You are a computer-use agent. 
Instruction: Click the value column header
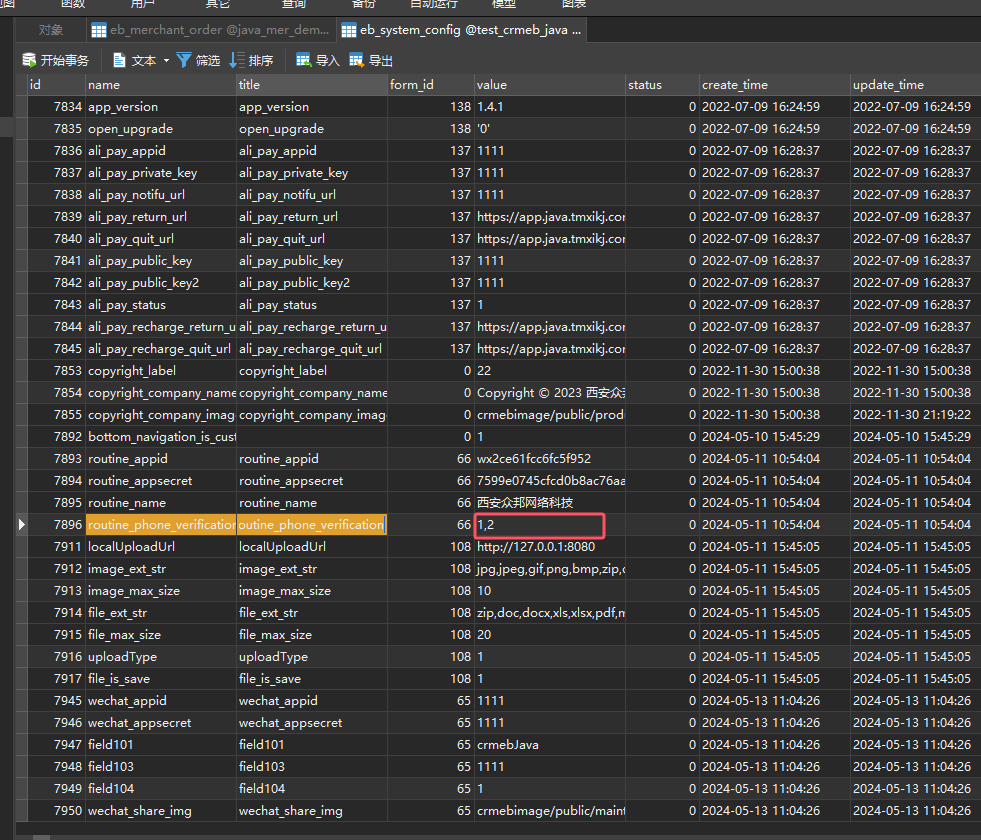tap(549, 84)
